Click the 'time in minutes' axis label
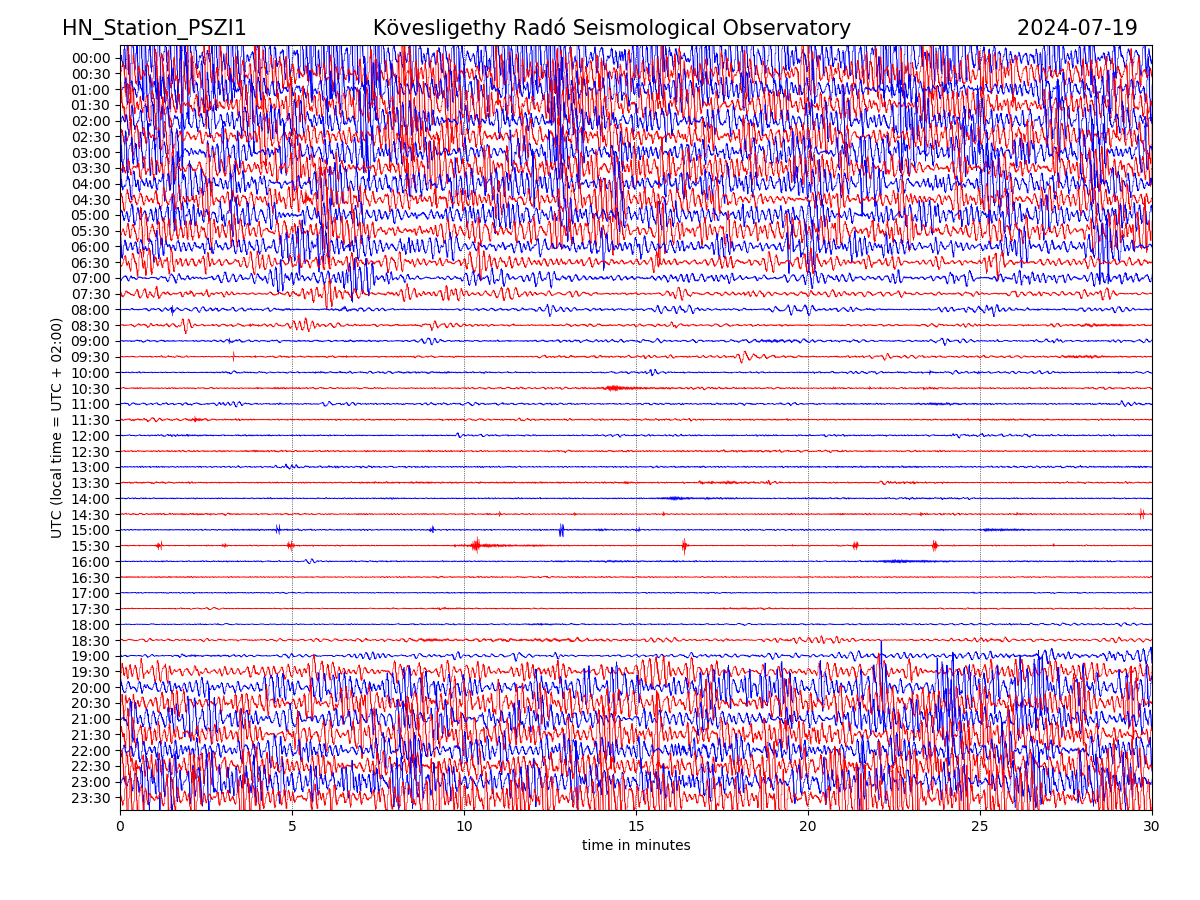Screen dimensions: 1200x900 click(x=636, y=846)
